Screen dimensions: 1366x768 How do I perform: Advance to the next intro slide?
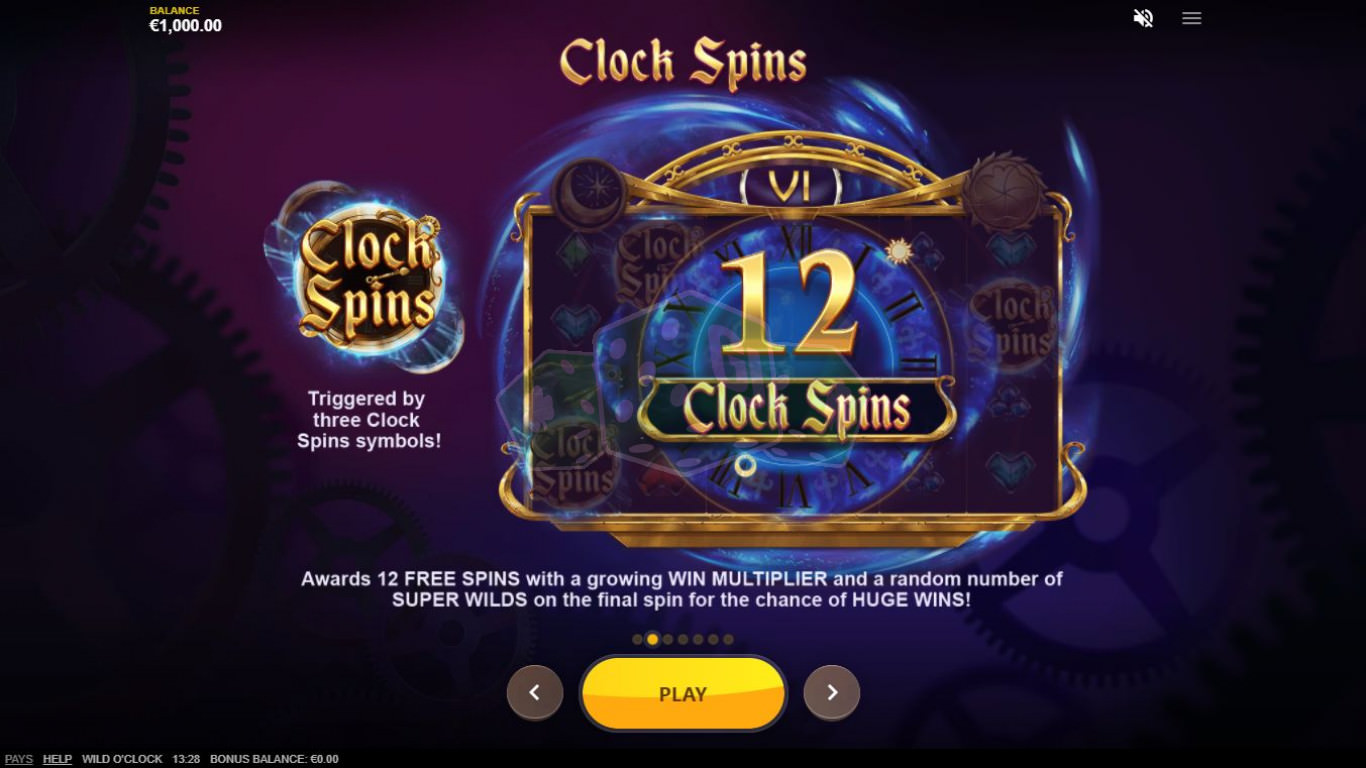(832, 692)
